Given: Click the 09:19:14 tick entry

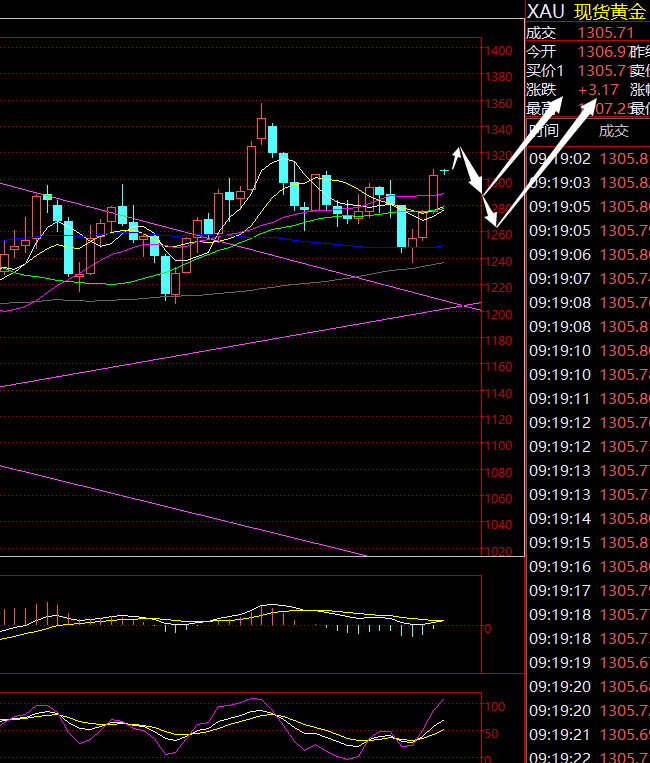Looking at the screenshot, I should tap(588, 518).
